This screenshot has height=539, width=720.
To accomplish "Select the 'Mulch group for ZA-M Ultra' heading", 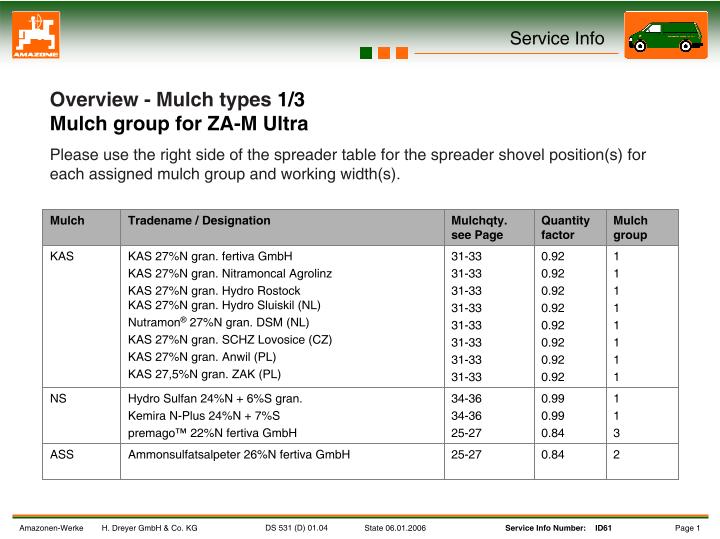I will [x=179, y=124].
